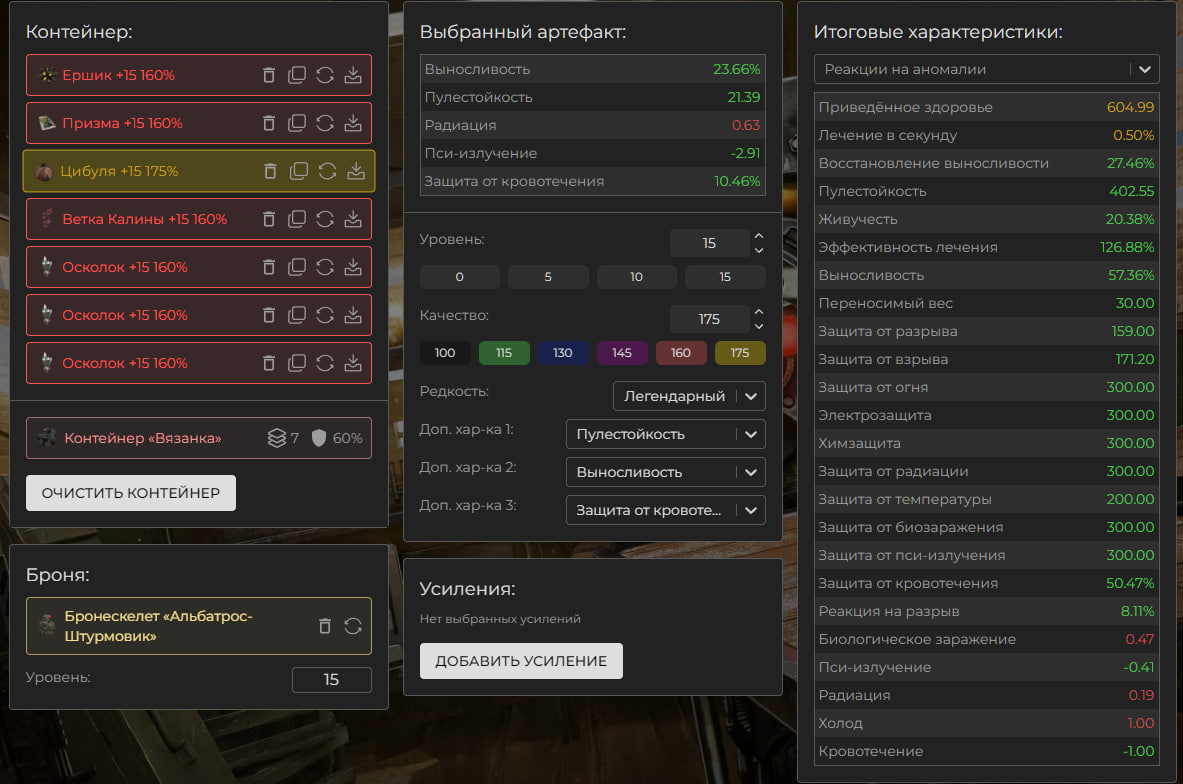Duplicate the Призма artifact with copy icon
Screen dimensions: 1183x784
click(x=297, y=123)
